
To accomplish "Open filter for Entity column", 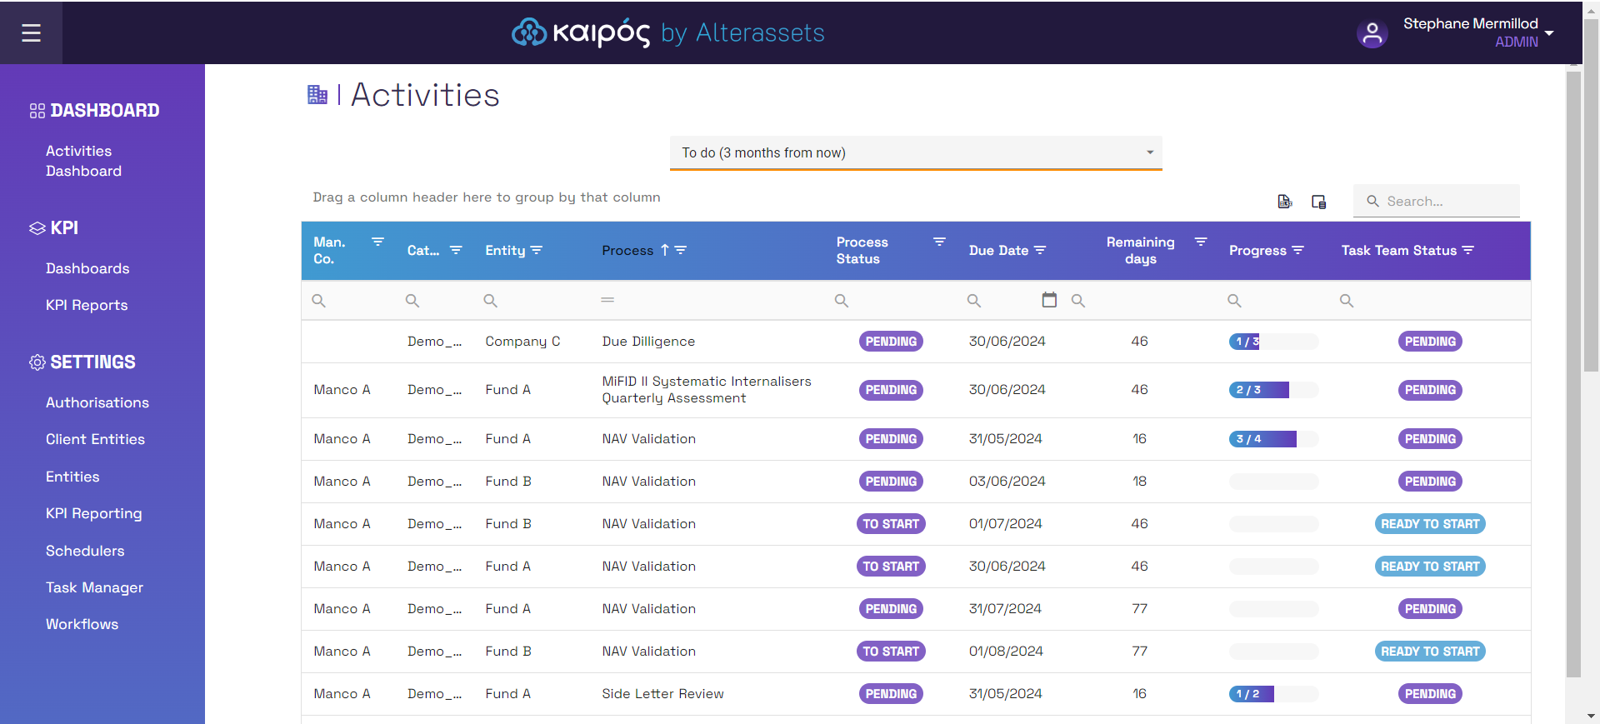I will tap(537, 250).
